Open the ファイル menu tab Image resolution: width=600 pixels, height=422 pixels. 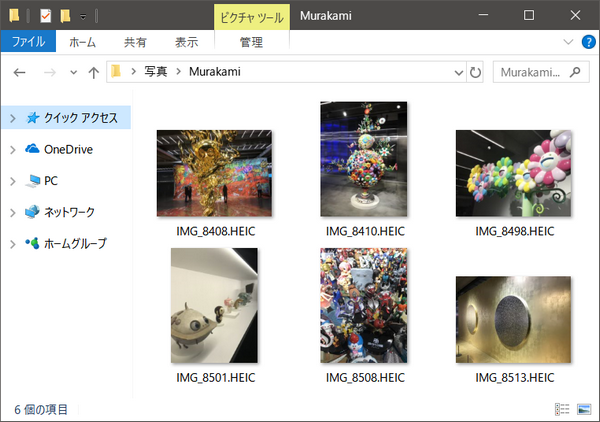tap(28, 41)
